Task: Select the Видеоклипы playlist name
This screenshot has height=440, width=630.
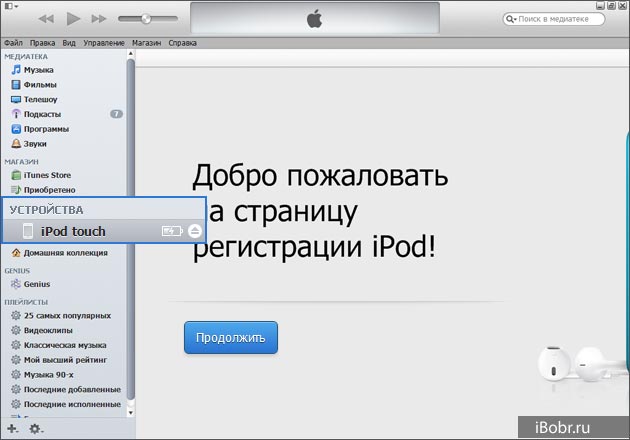Action: pyautogui.click(x=48, y=330)
